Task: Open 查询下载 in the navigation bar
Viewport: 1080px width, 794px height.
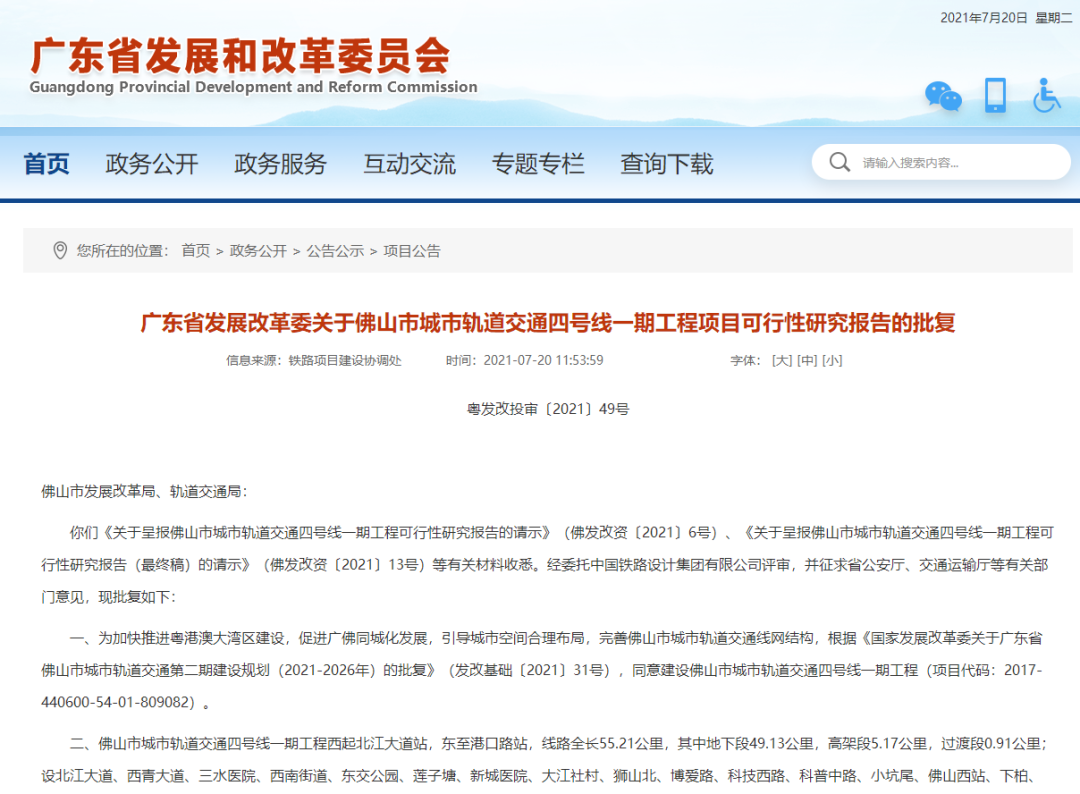Action: (667, 164)
